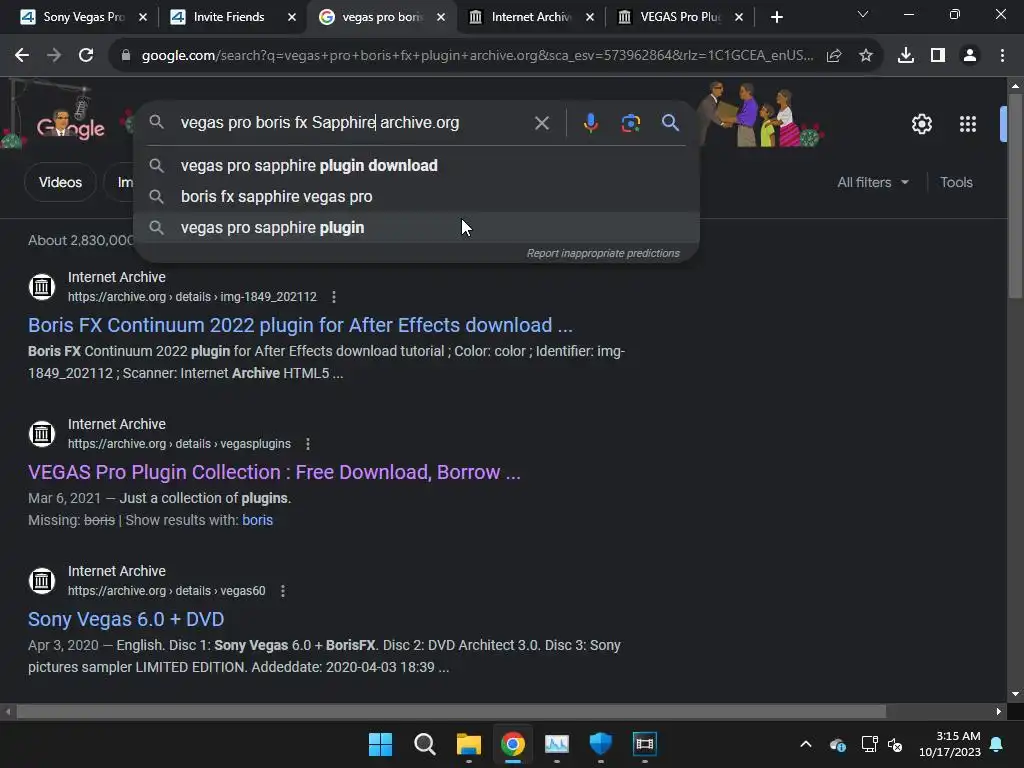Image resolution: width=1024 pixels, height=768 pixels.
Task: Close the Invite Friends tab
Action: pyautogui.click(x=292, y=17)
